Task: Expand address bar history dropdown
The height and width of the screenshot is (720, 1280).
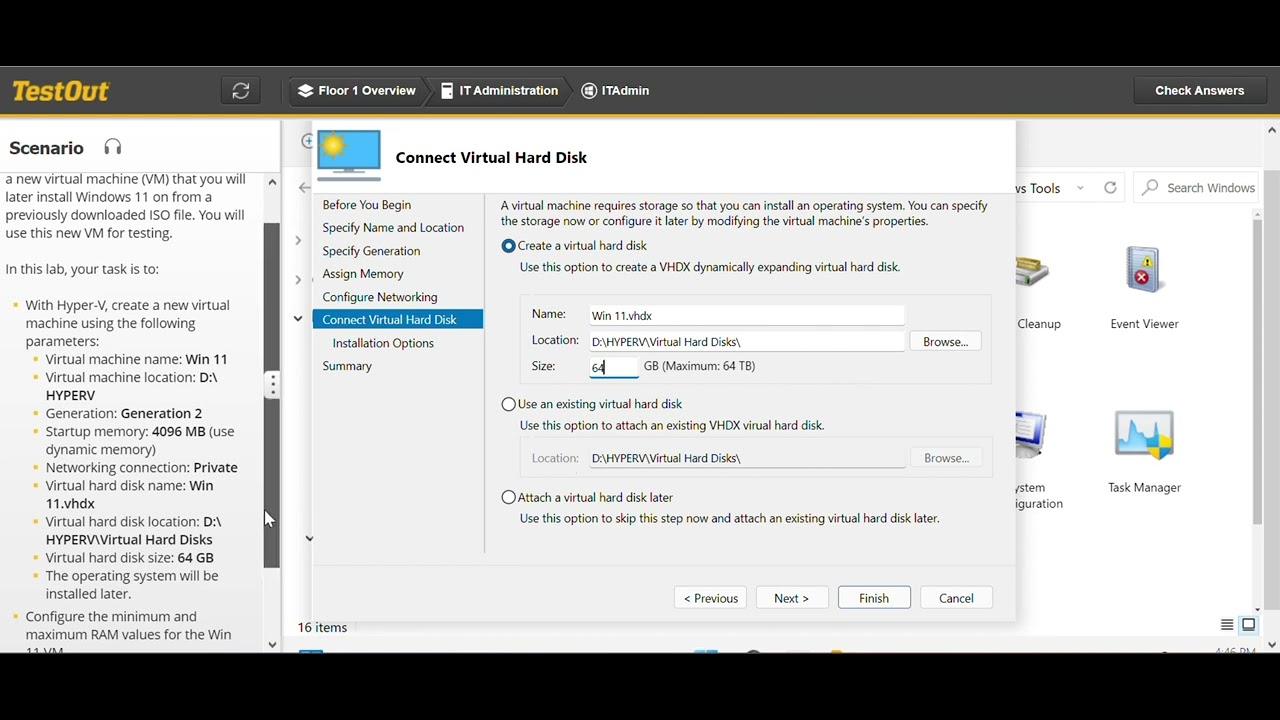Action: coord(1080,188)
